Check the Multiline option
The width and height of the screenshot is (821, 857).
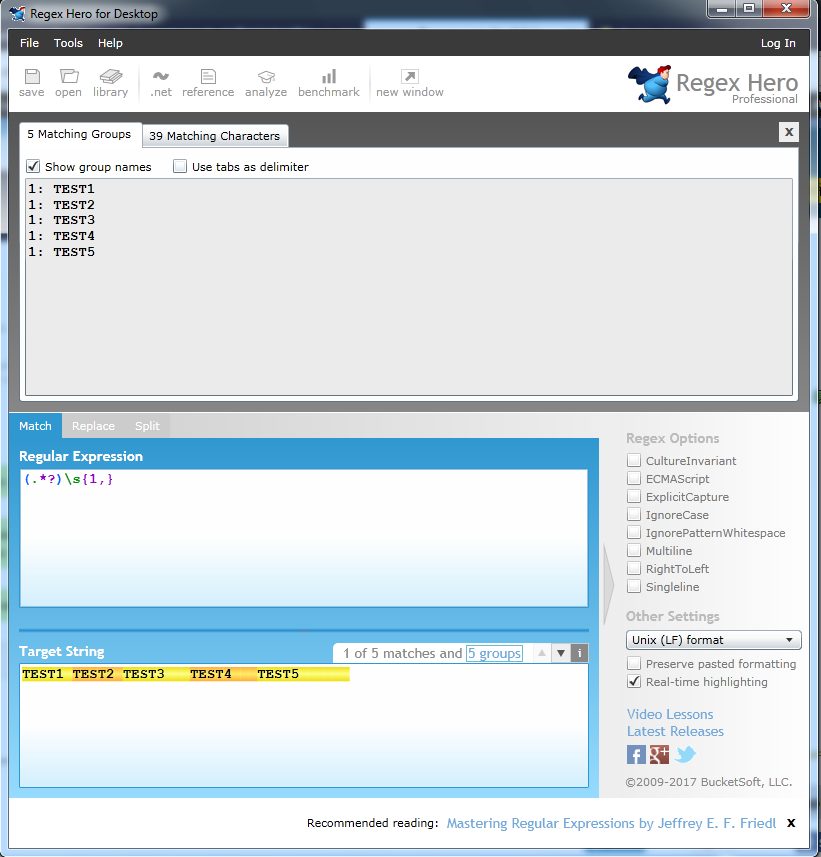(634, 550)
